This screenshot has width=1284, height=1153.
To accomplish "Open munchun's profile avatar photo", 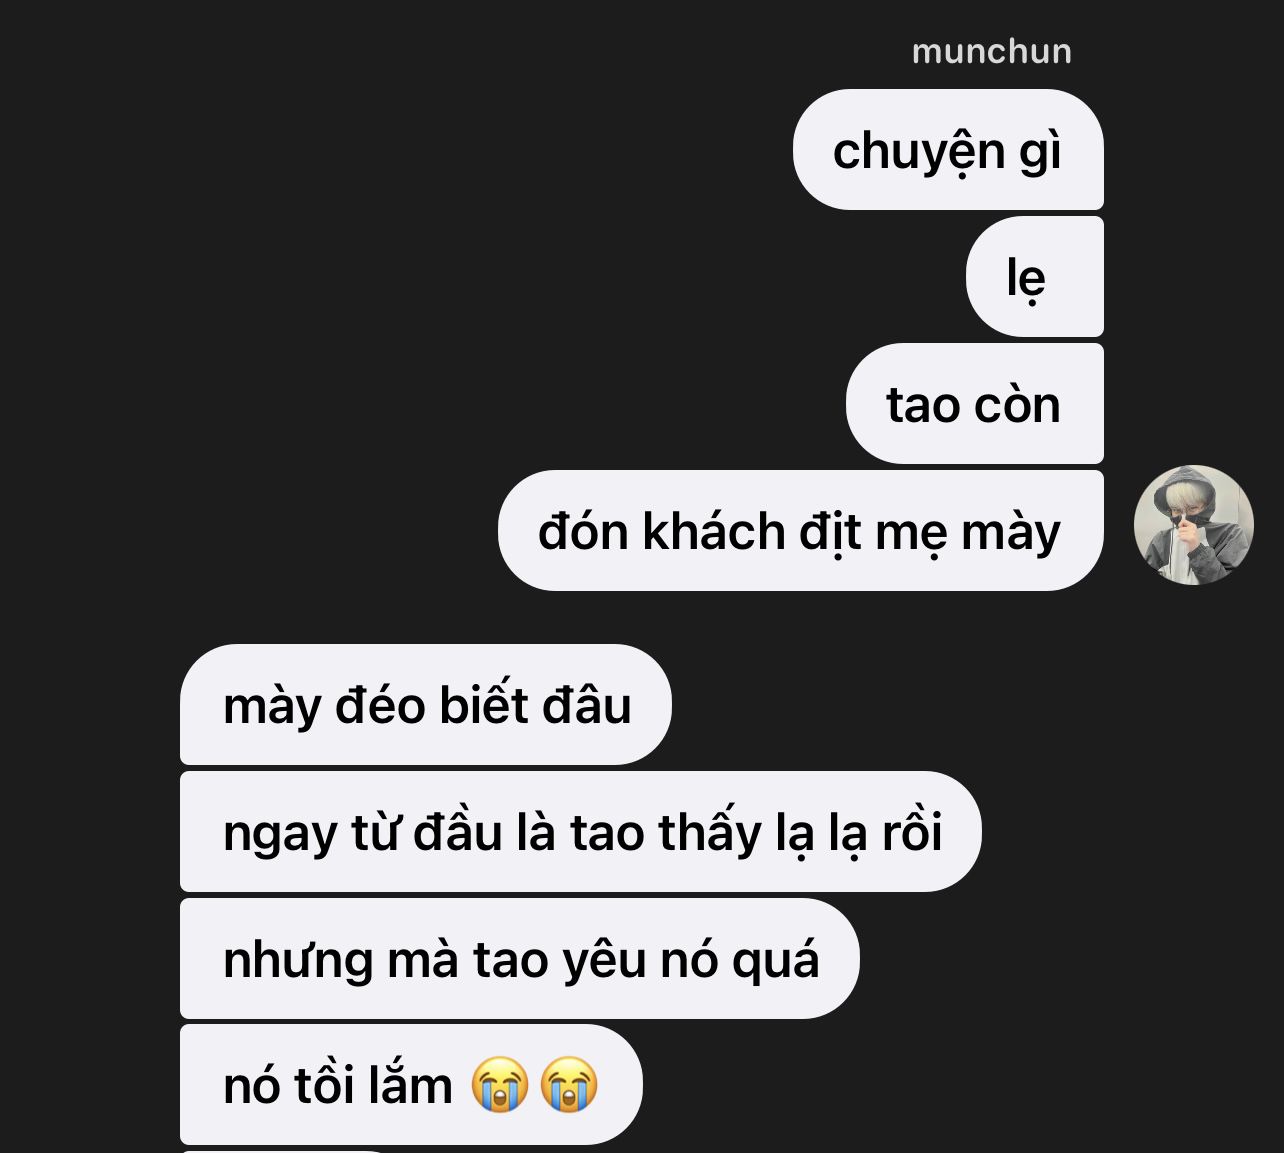I will [x=1193, y=525].
